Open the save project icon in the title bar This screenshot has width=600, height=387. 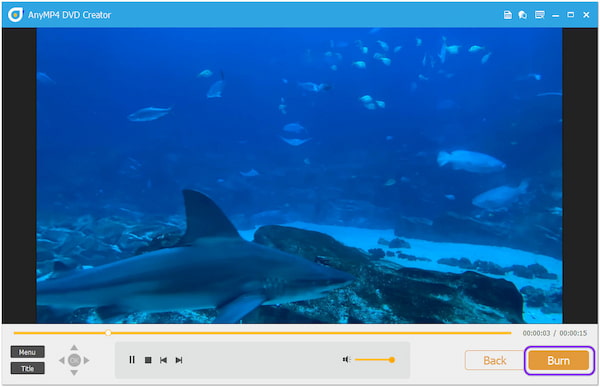pos(508,15)
